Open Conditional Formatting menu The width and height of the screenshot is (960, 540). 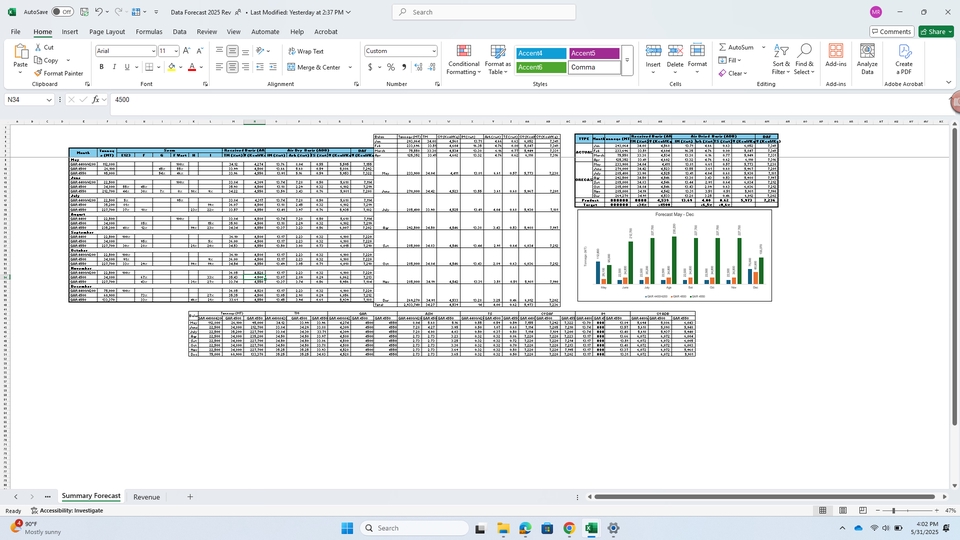pyautogui.click(x=463, y=60)
